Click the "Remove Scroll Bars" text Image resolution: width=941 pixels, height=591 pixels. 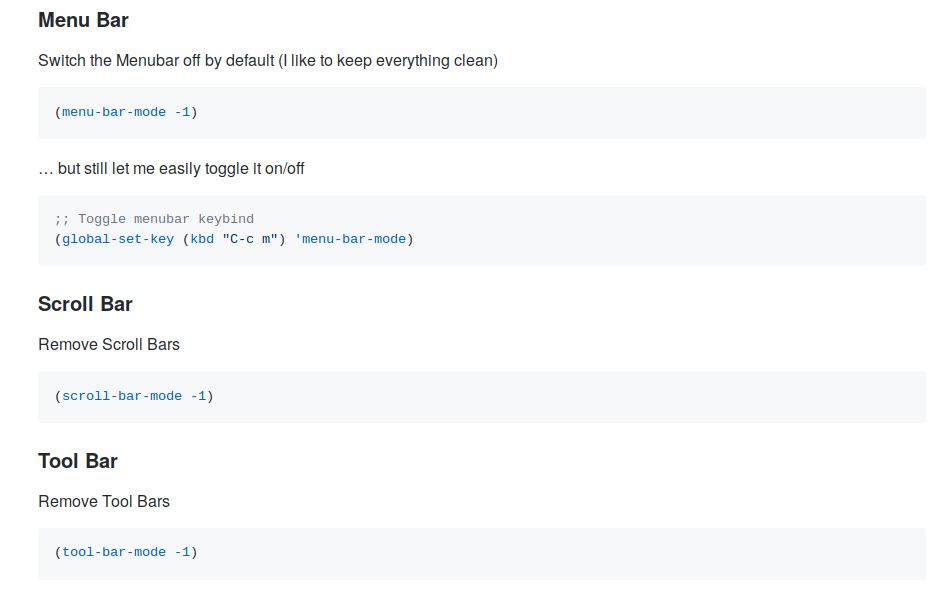(x=109, y=345)
